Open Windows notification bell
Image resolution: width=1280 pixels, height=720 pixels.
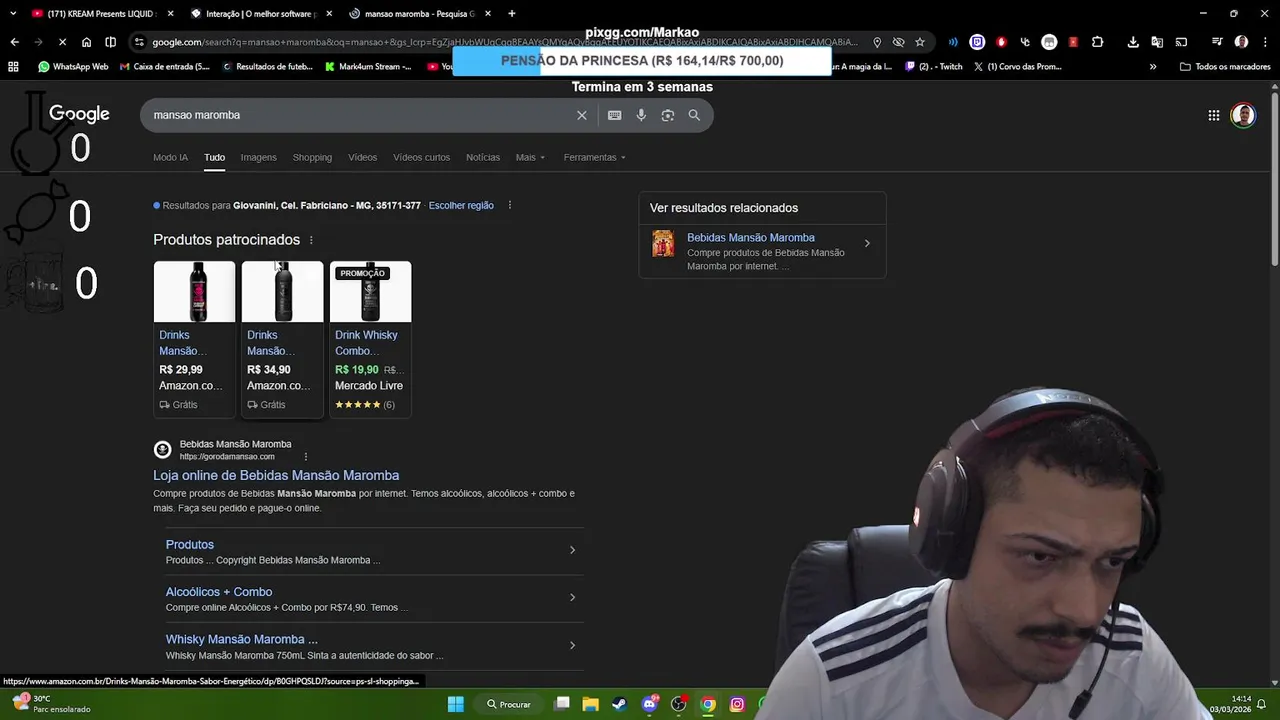point(1262,704)
